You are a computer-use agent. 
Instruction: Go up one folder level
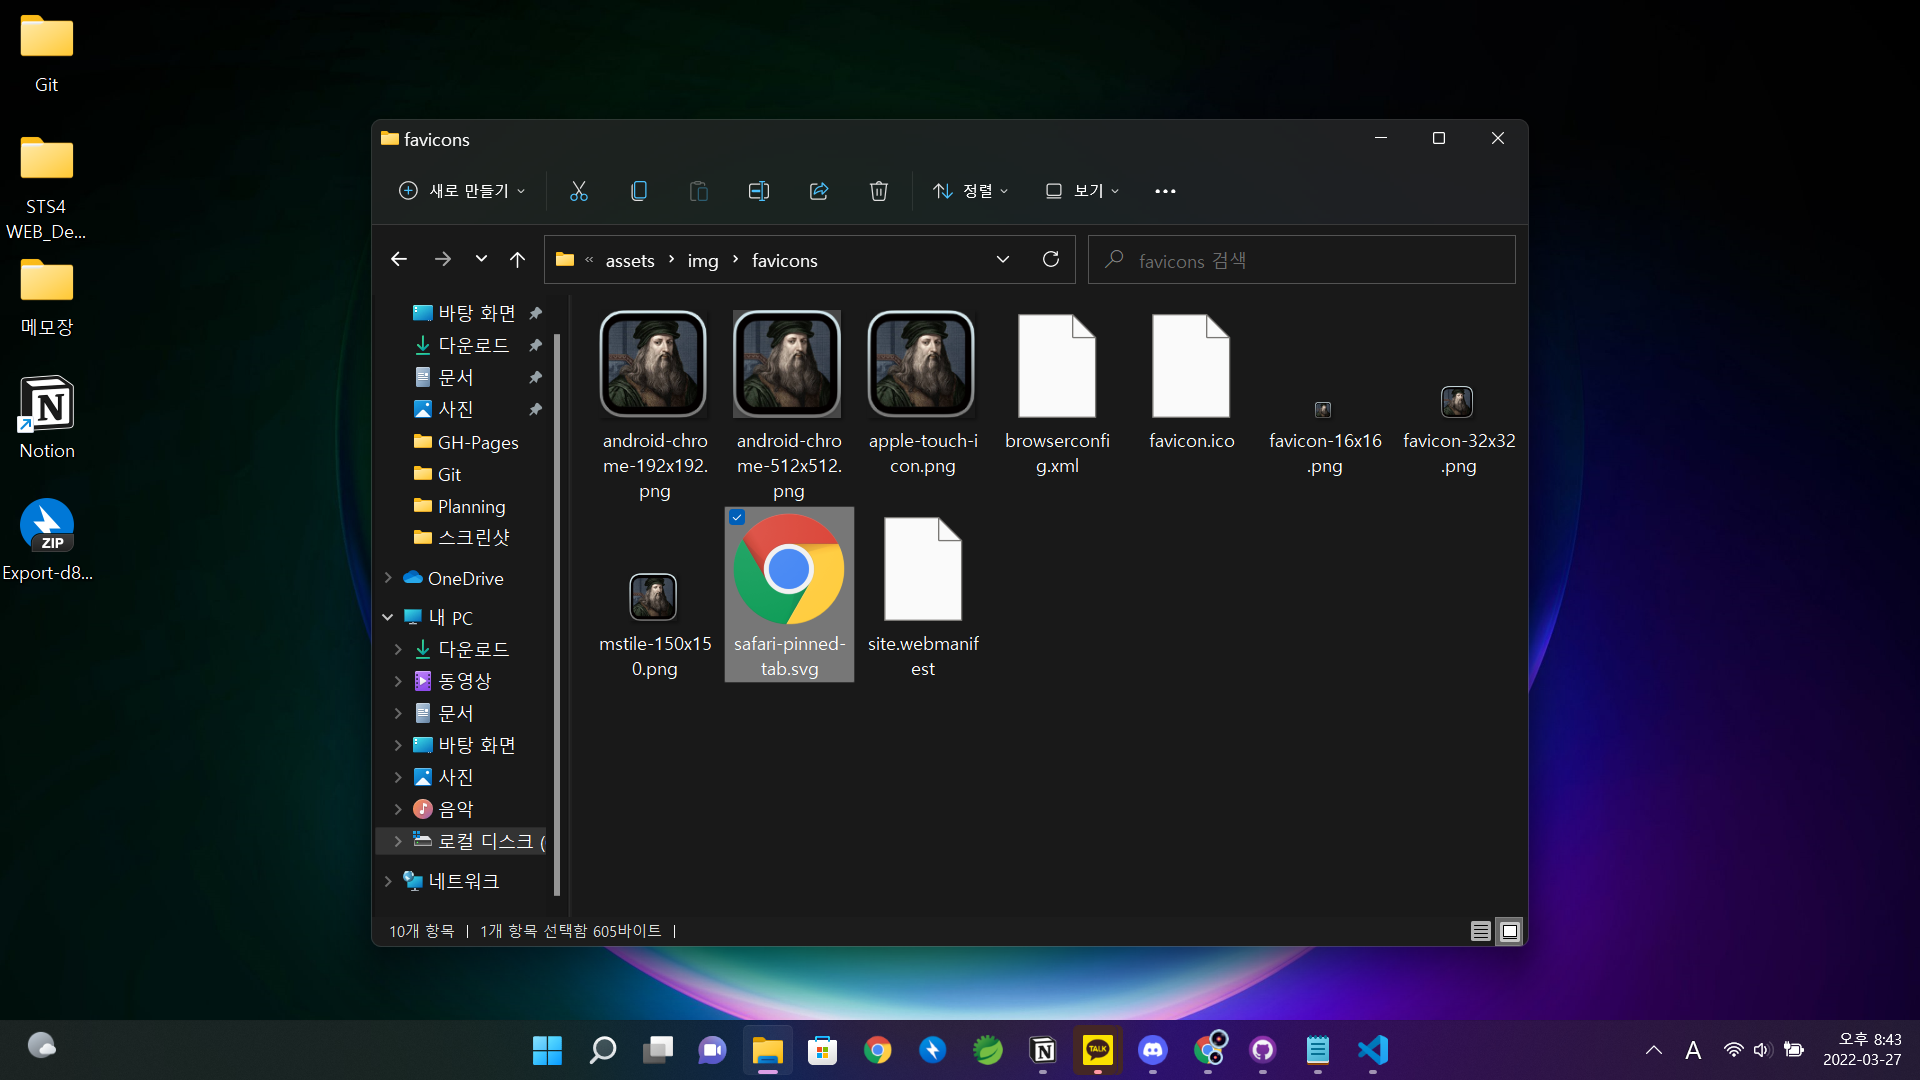(x=517, y=260)
